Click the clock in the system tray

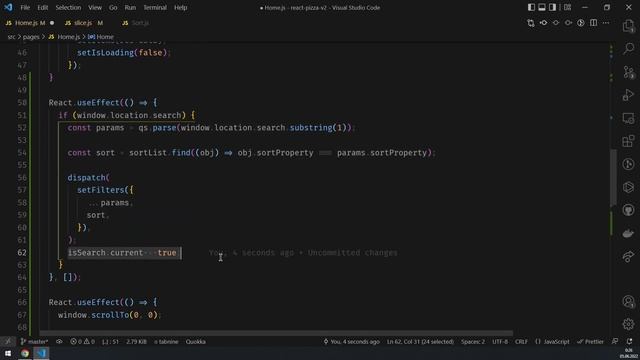(x=629, y=353)
